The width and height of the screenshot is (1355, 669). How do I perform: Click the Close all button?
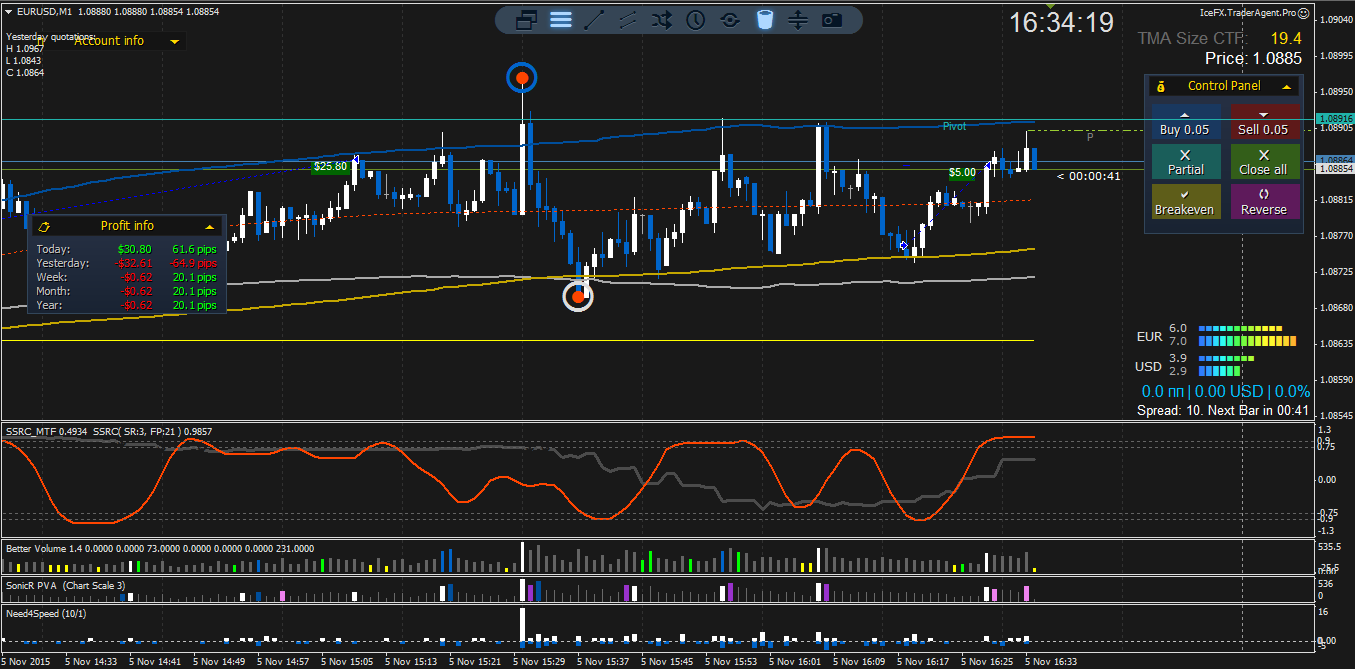[x=1264, y=162]
